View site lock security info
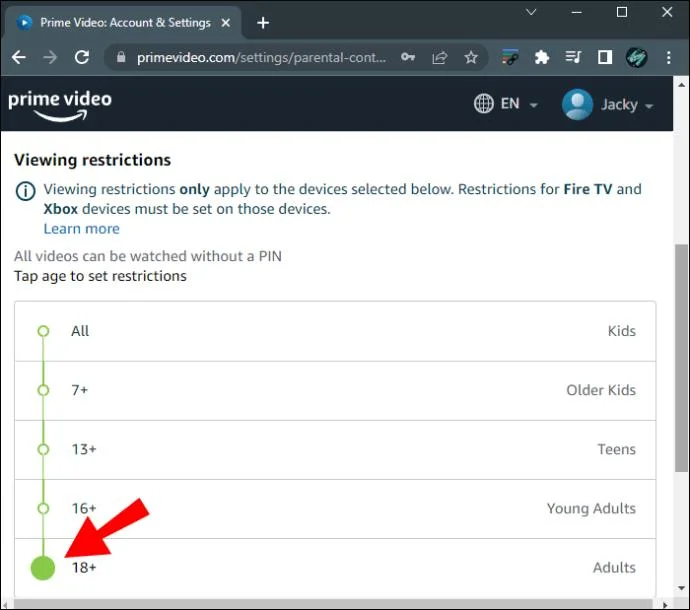 [x=121, y=57]
